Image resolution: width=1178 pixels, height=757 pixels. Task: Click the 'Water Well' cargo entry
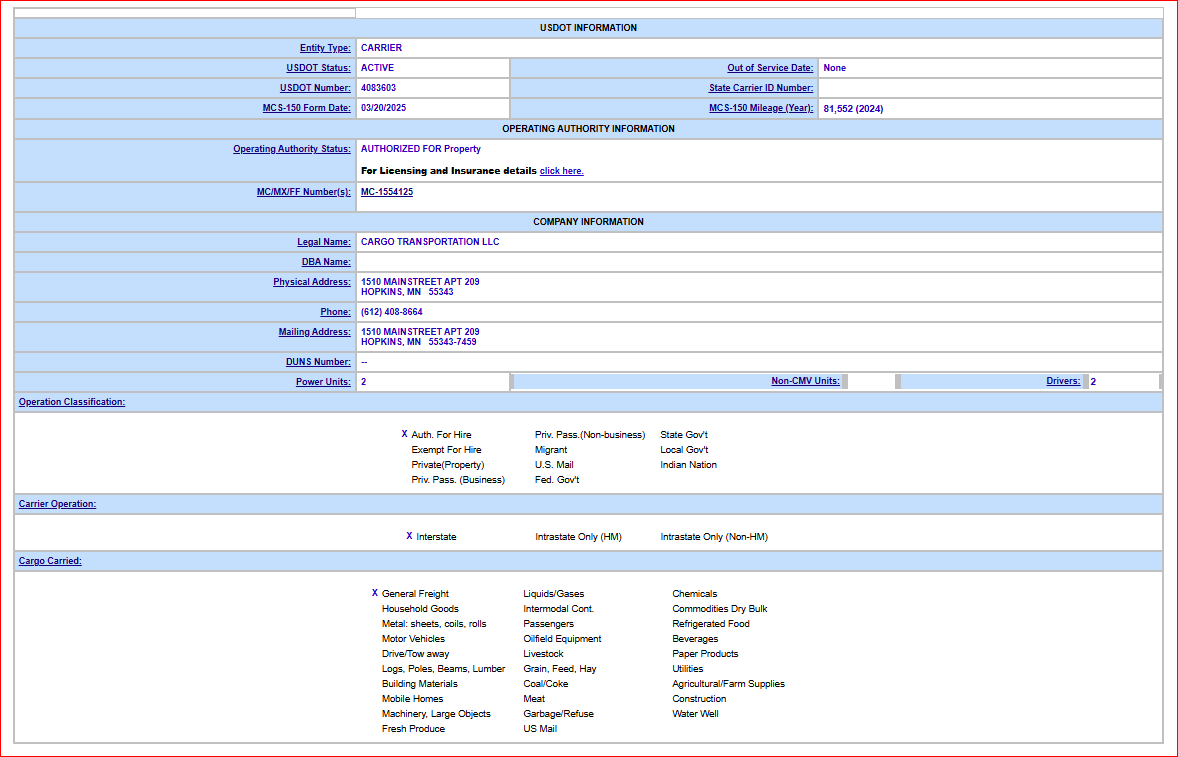click(x=695, y=714)
